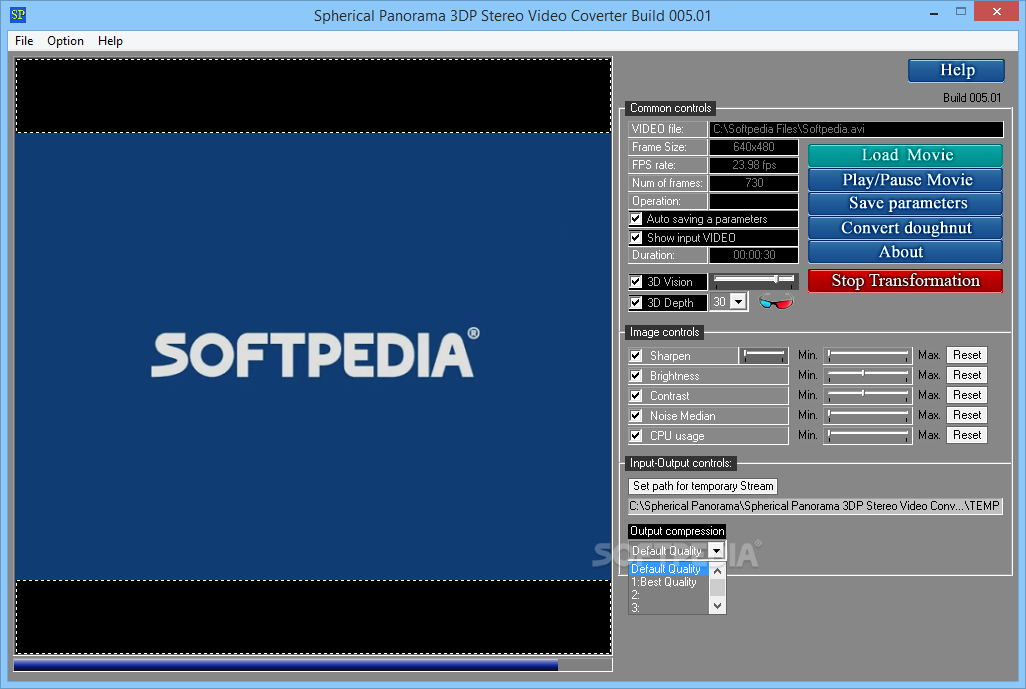Toggle the Brightness checkbox

click(x=636, y=376)
